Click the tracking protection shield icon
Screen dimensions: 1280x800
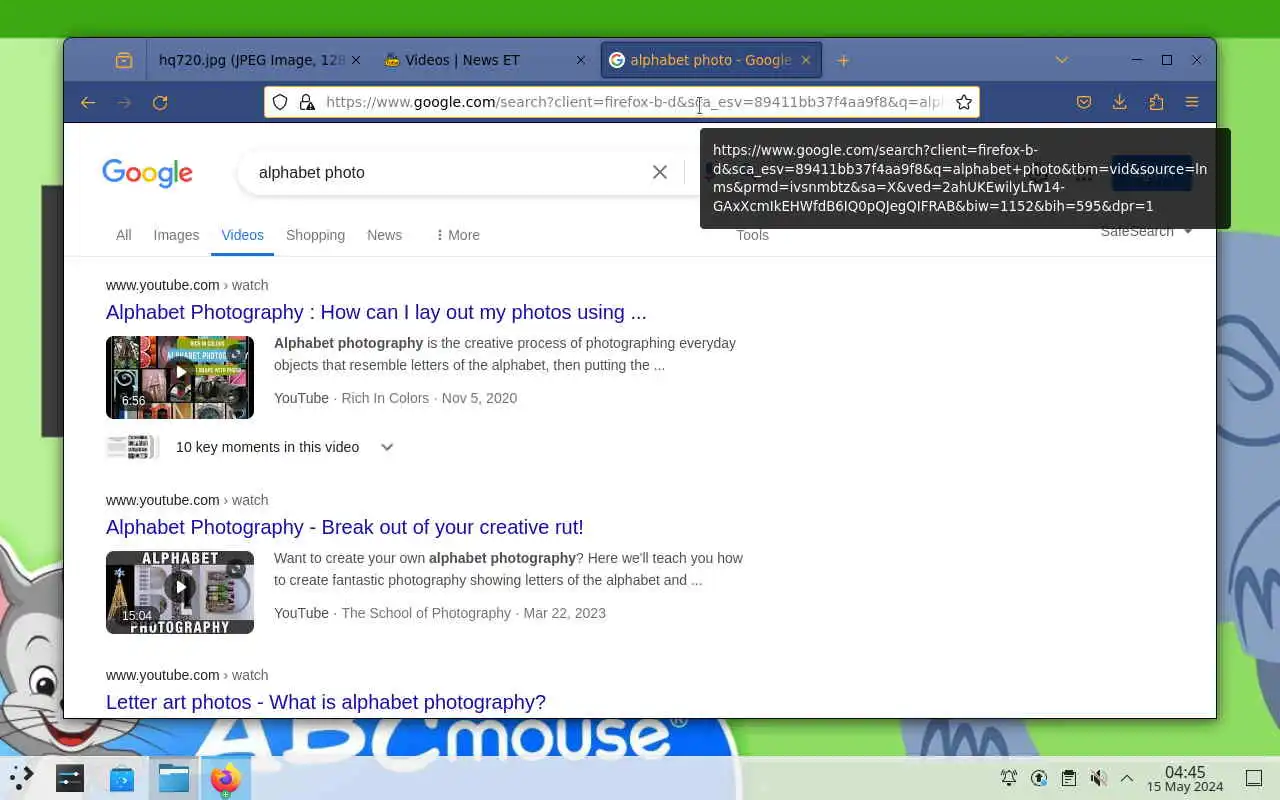[x=281, y=102]
